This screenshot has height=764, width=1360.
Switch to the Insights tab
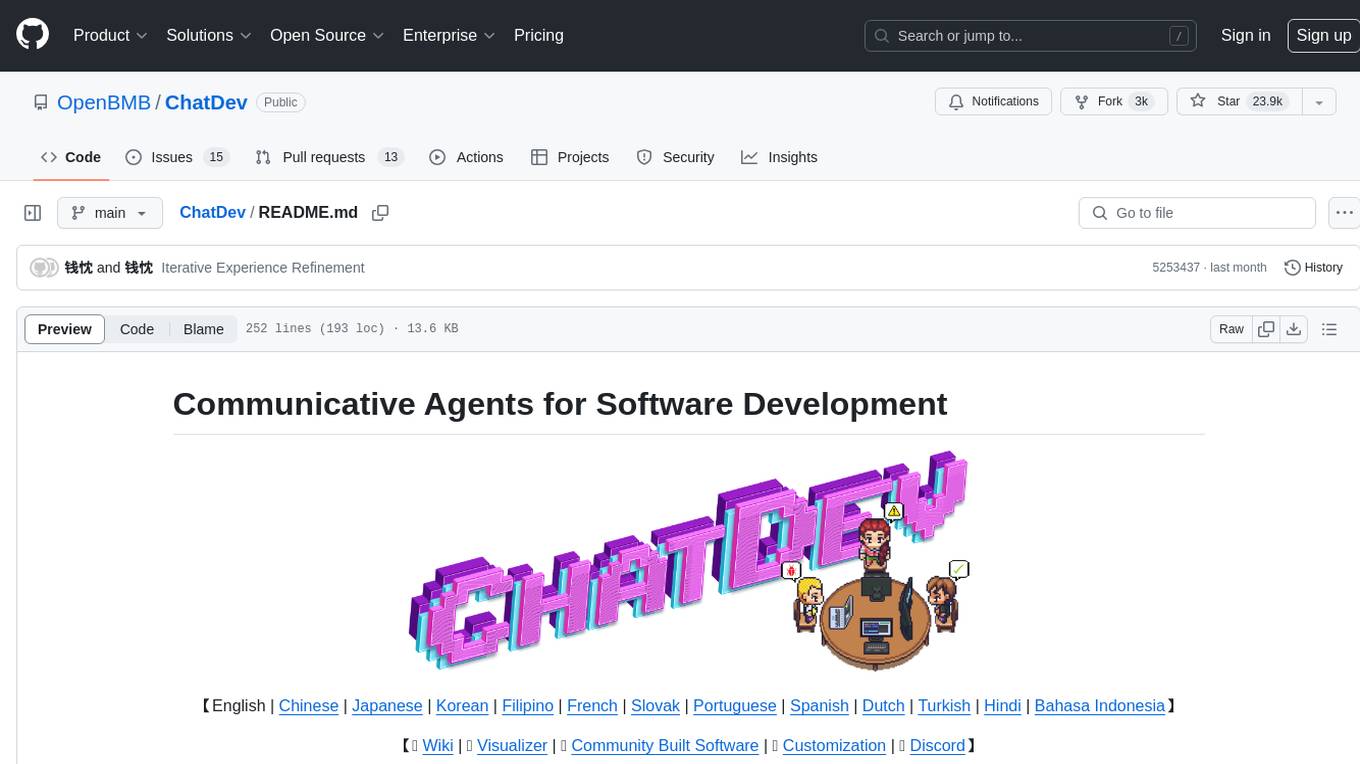tap(779, 157)
